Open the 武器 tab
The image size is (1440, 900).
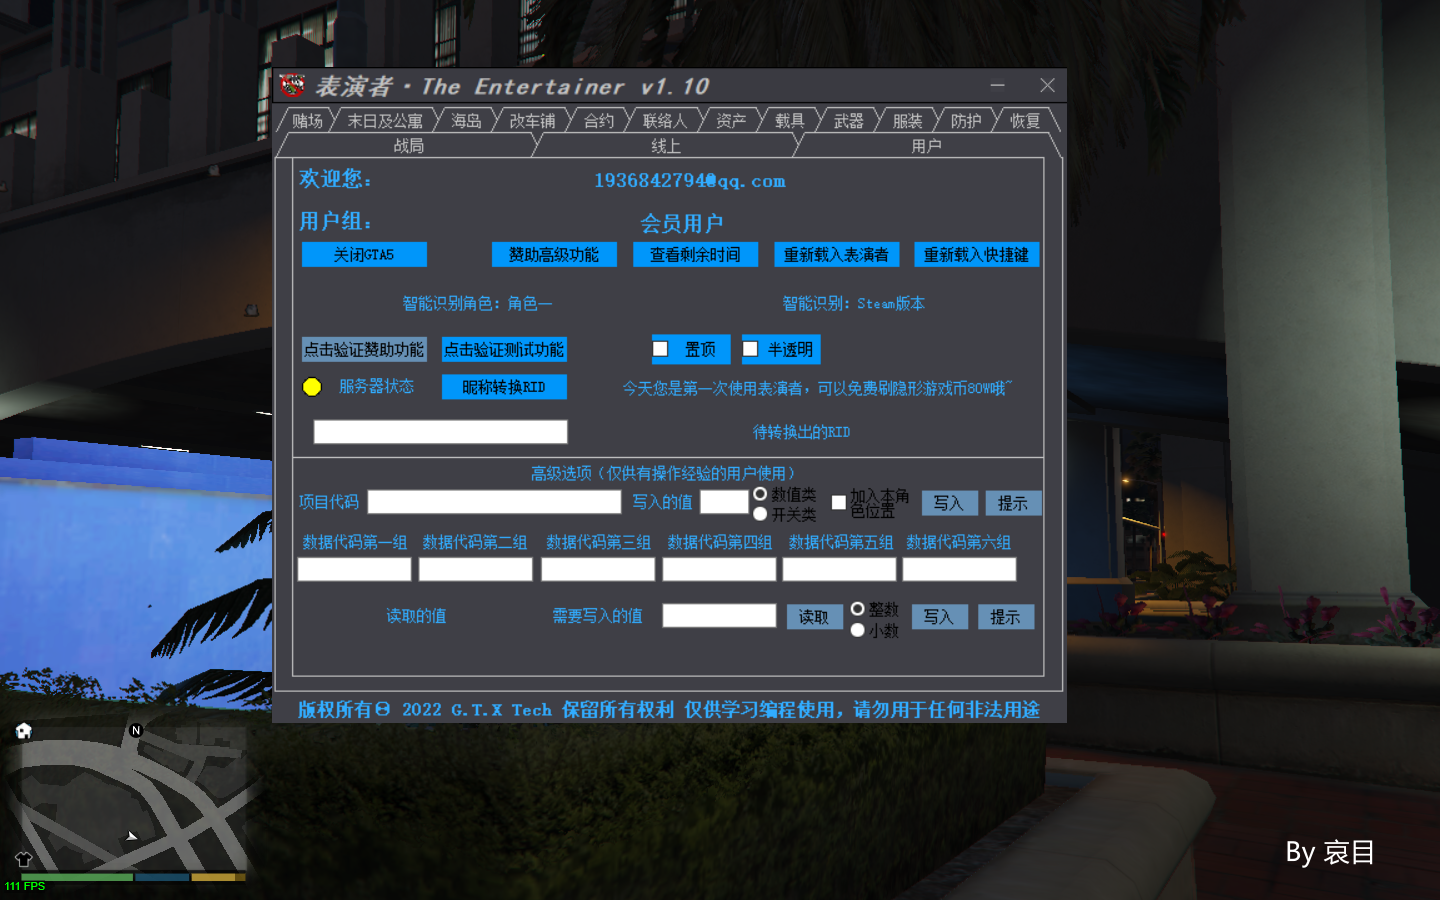coord(848,121)
